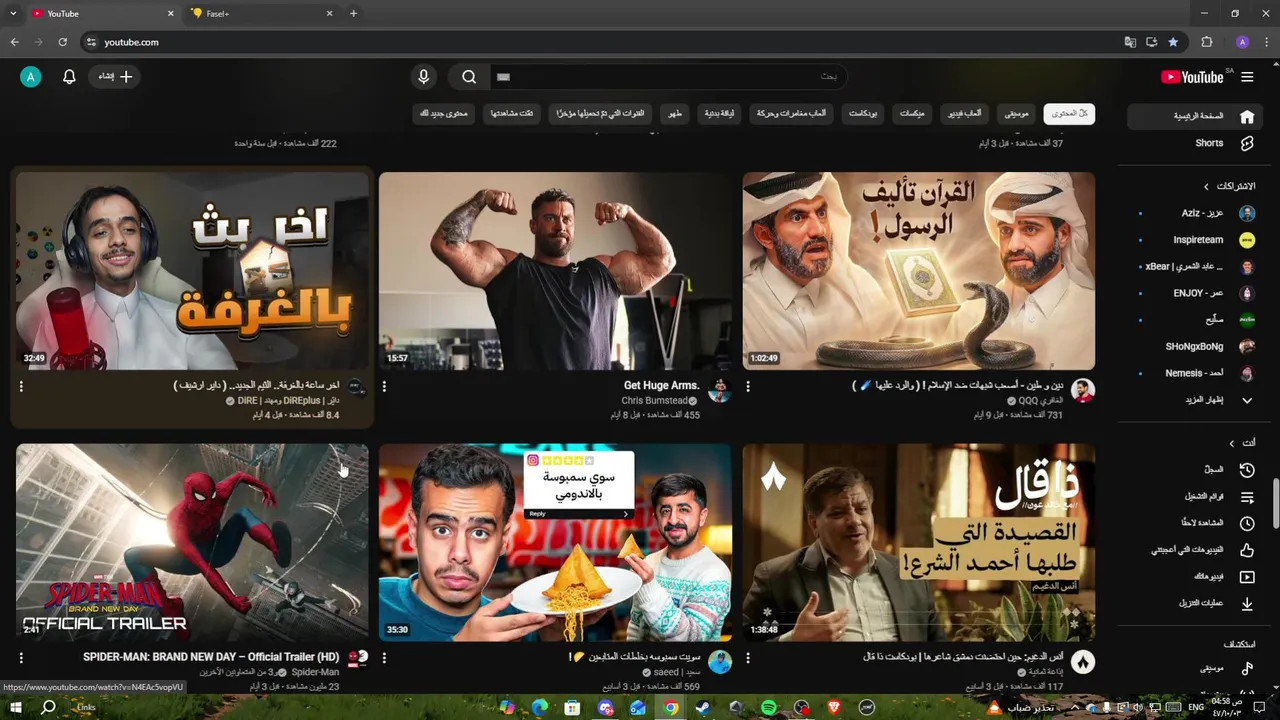The height and width of the screenshot is (720, 1280).
Task: Click Chris Bumstead channel avatar
Action: 719,390
